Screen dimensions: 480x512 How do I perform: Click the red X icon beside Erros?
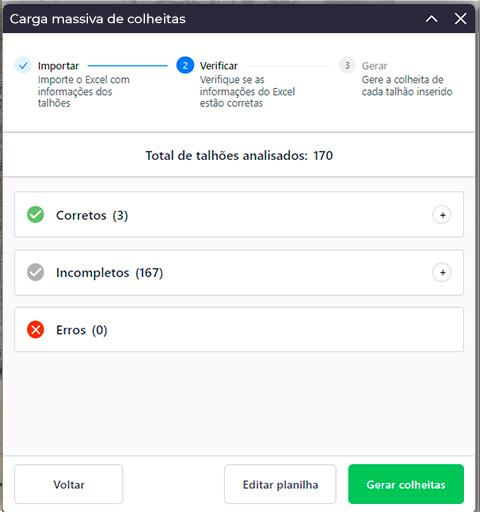pyautogui.click(x=35, y=330)
